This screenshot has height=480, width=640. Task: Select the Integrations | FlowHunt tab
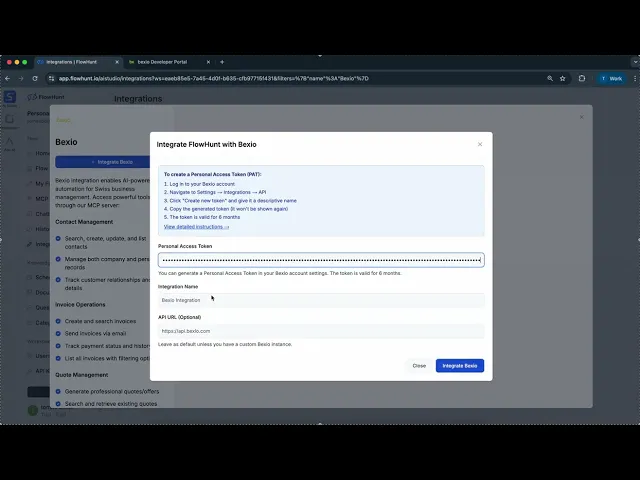click(71, 62)
